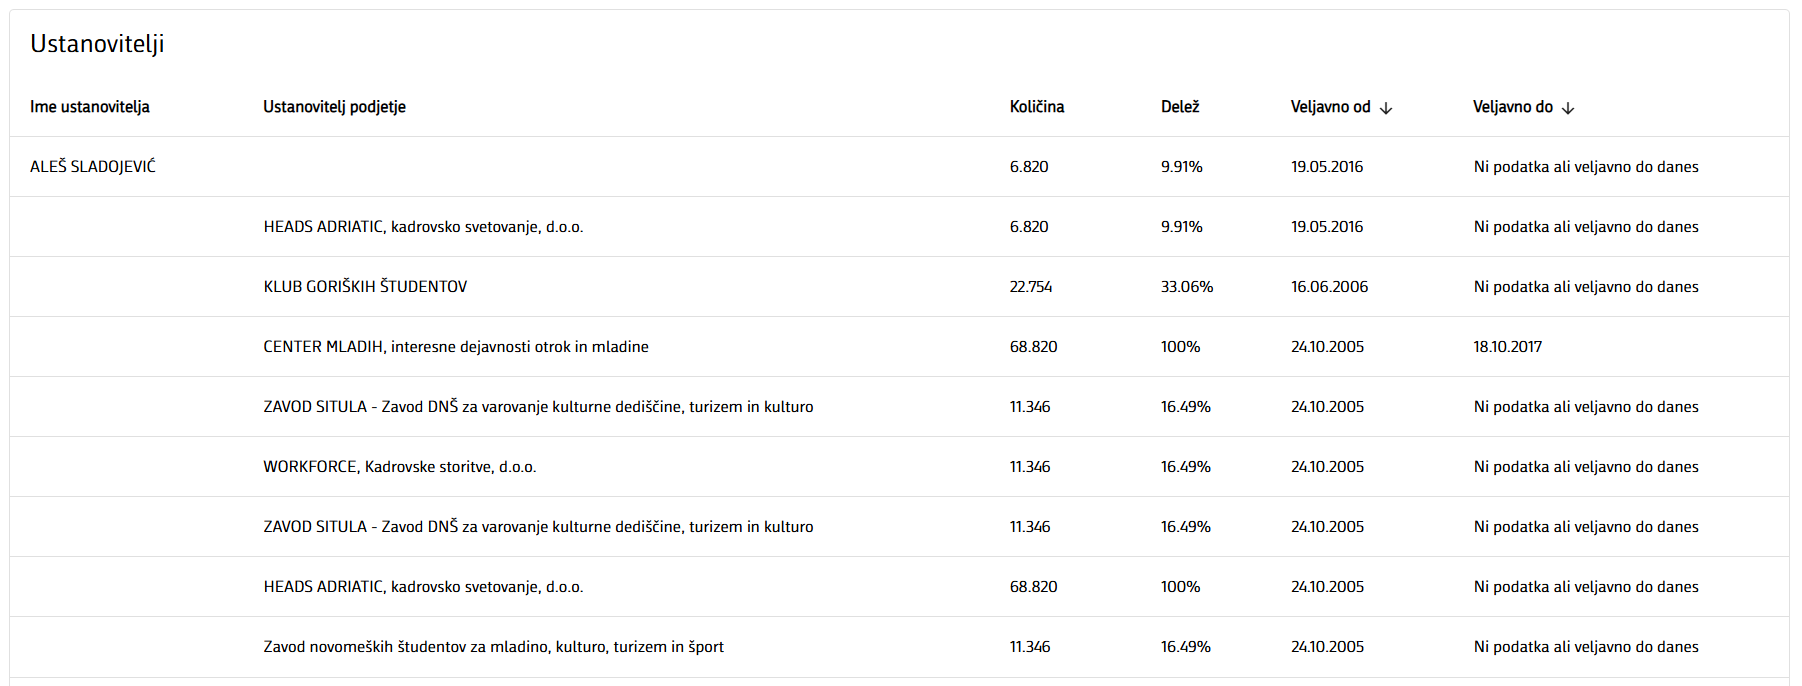
Task: Click the Veljavno od header label text
Action: pos(1330,107)
